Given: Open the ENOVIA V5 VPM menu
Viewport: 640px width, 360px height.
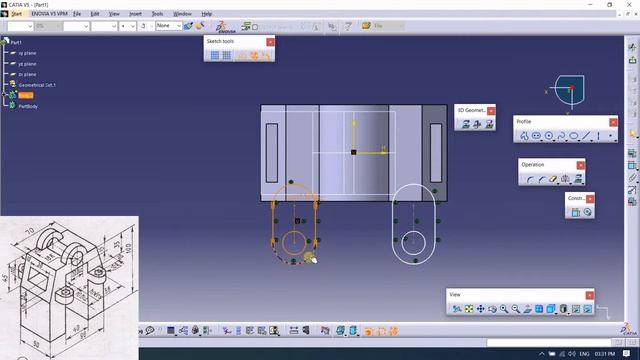Looking at the screenshot, I should point(49,14).
